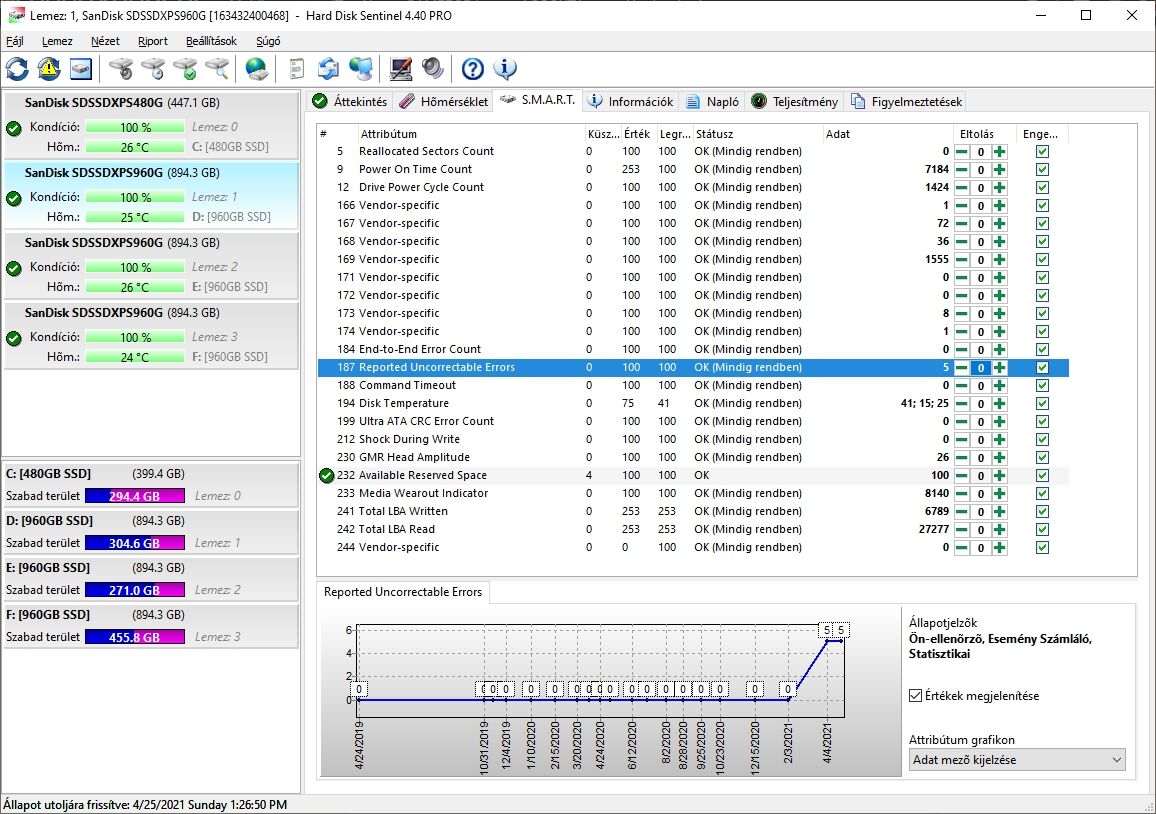
Task: Click the globe with monitor network icon
Action: pyautogui.click(x=361, y=69)
